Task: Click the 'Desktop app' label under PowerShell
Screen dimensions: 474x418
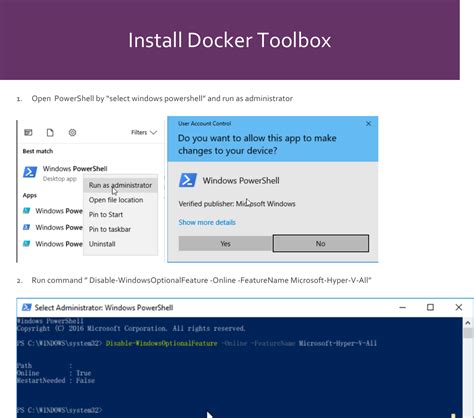Action: (x=60, y=179)
